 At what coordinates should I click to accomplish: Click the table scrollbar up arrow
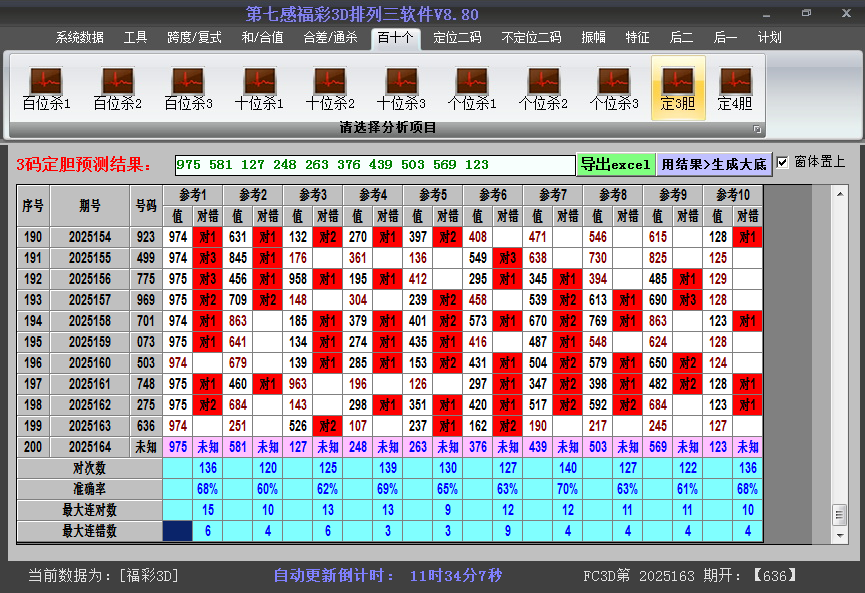click(840, 194)
